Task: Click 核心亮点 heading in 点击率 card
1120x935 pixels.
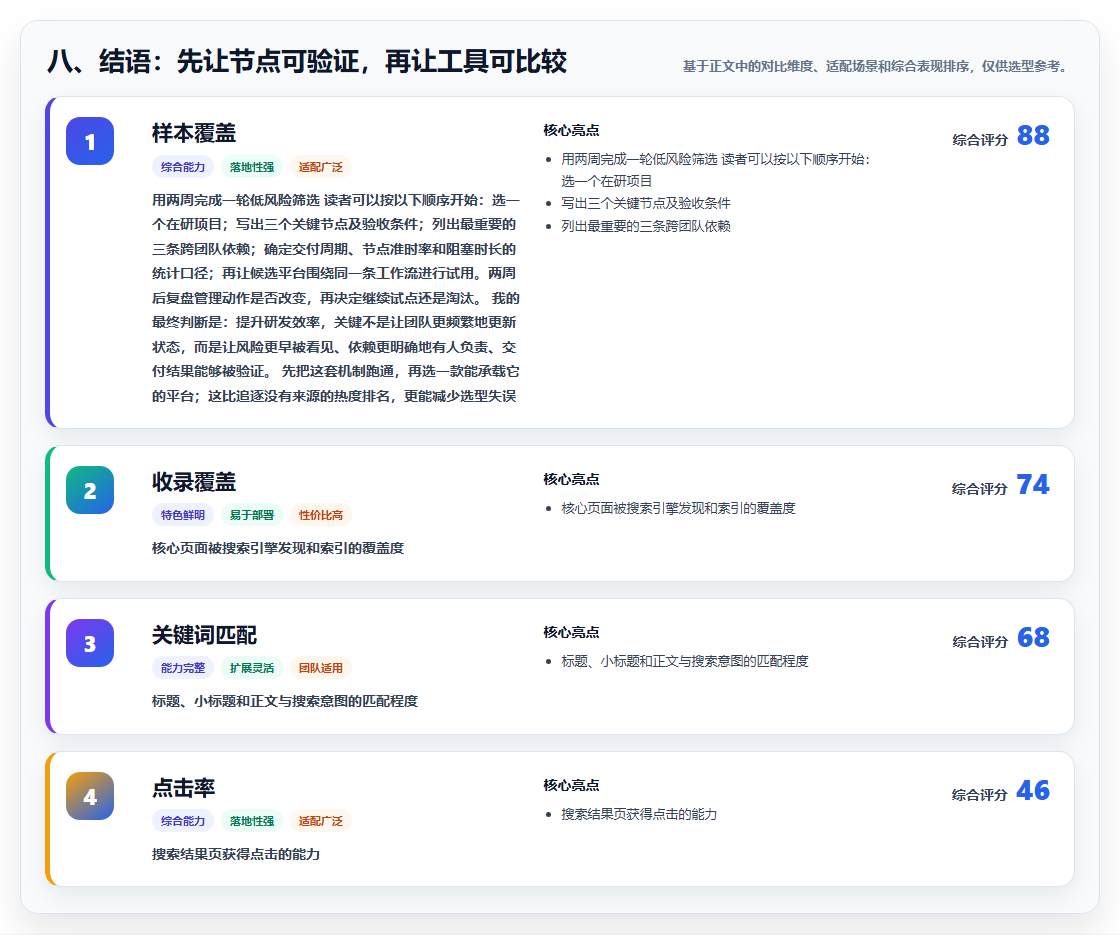Action: [x=571, y=784]
